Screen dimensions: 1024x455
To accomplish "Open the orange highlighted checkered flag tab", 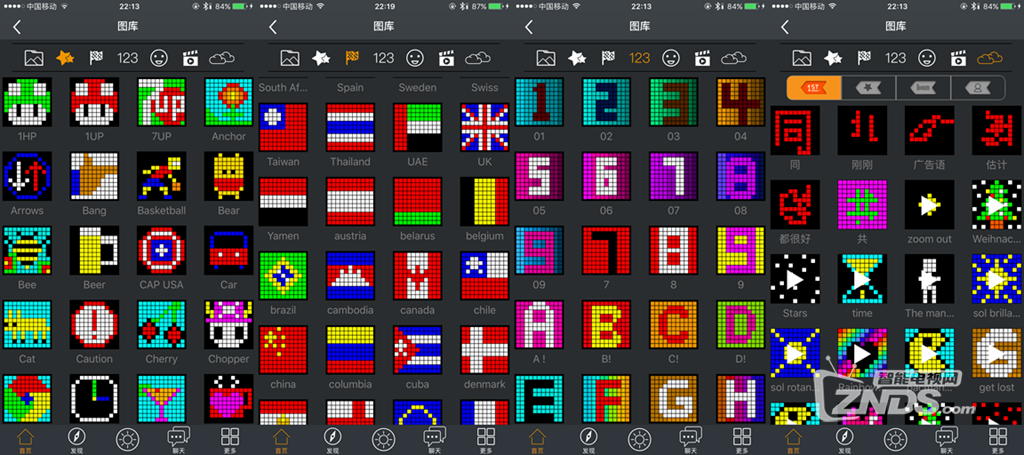I will [352, 58].
